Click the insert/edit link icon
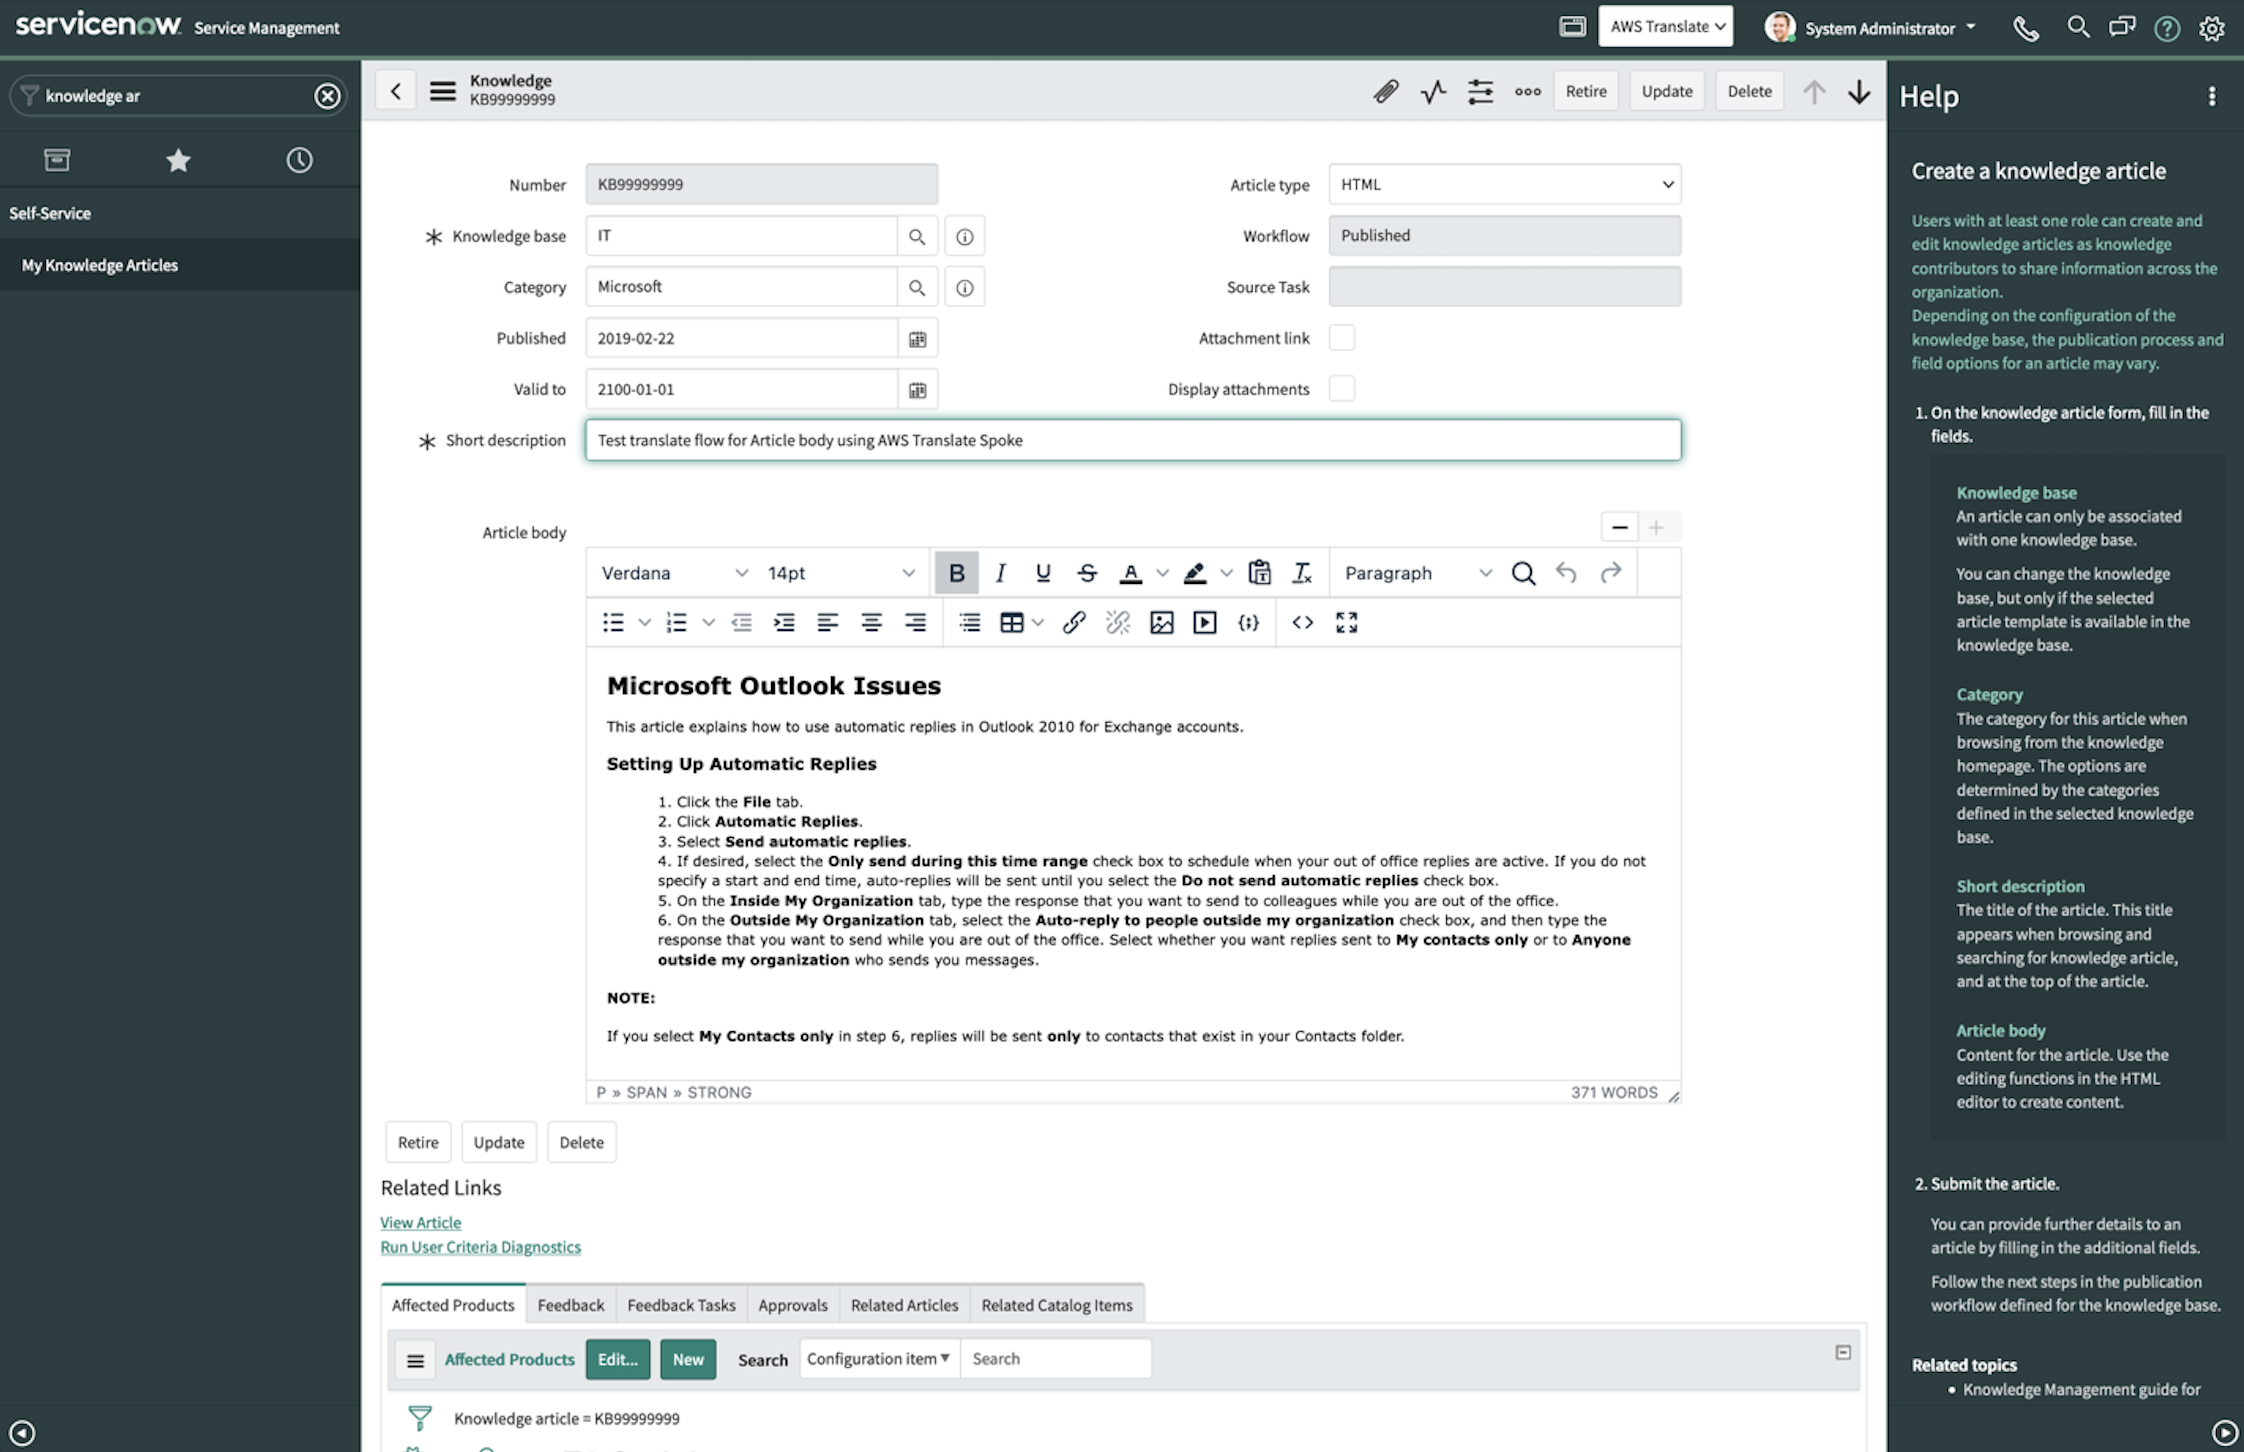Viewport: 2244px width, 1452px height. click(1074, 623)
